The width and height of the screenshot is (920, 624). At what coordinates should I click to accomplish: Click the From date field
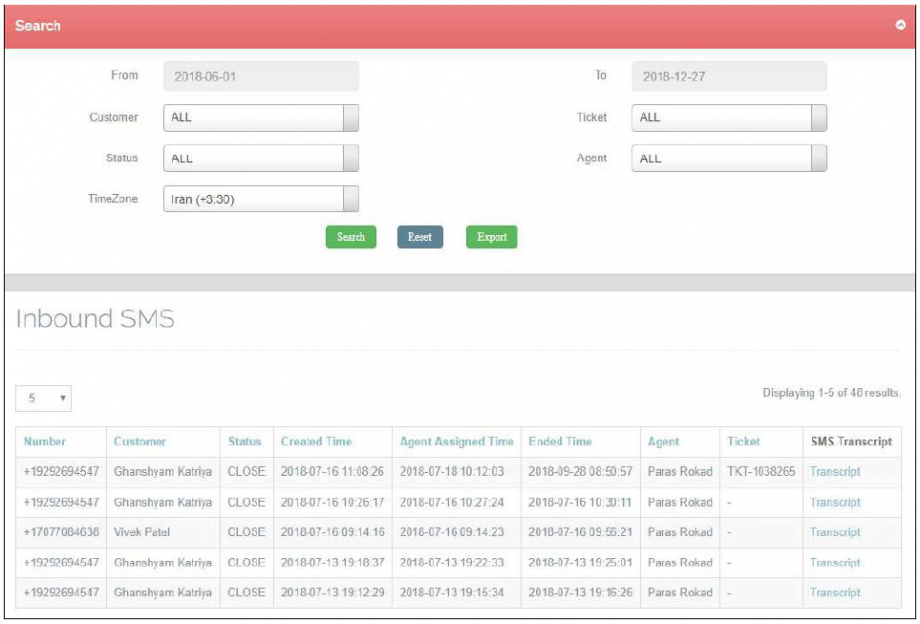pyautogui.click(x=260, y=76)
